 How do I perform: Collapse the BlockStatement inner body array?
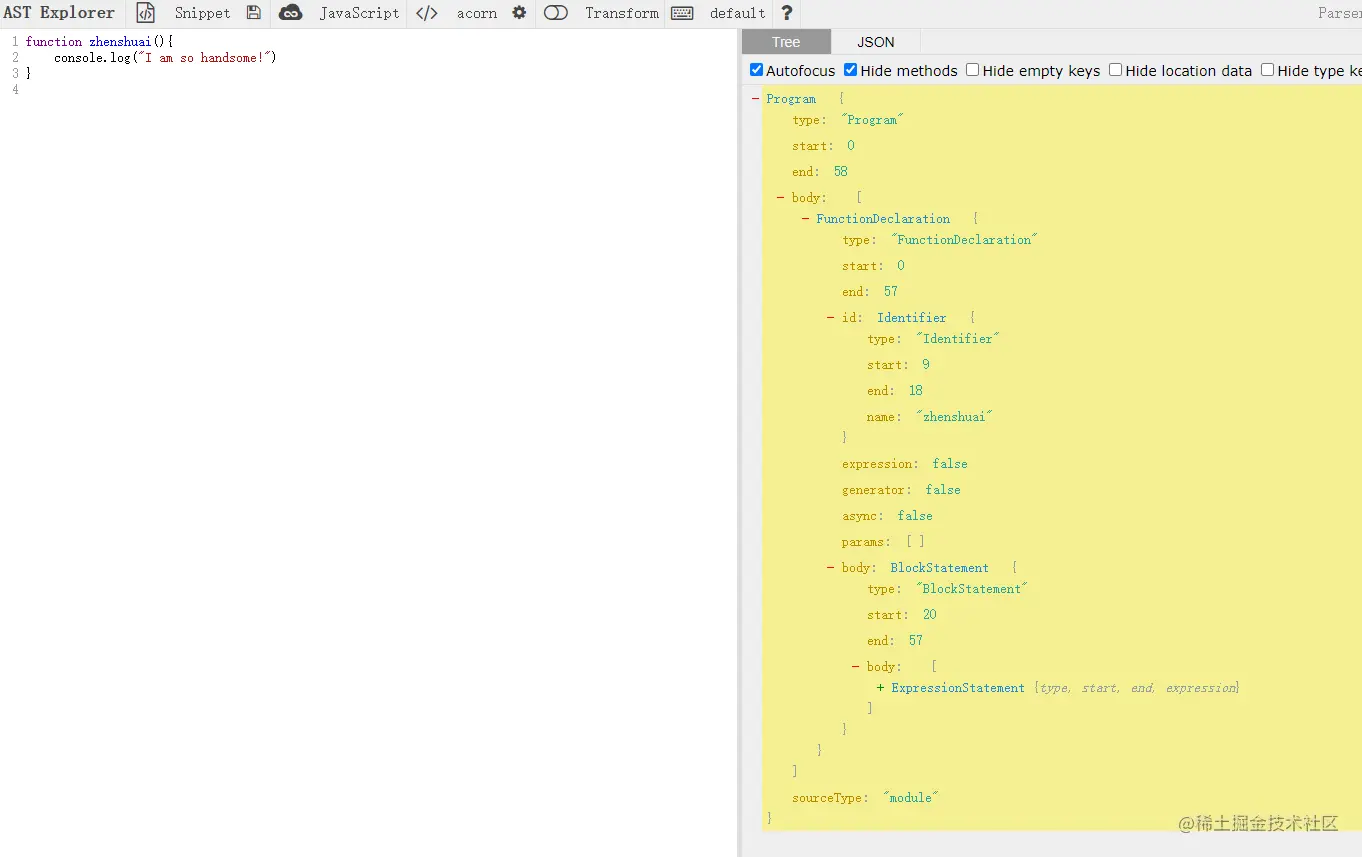856,666
